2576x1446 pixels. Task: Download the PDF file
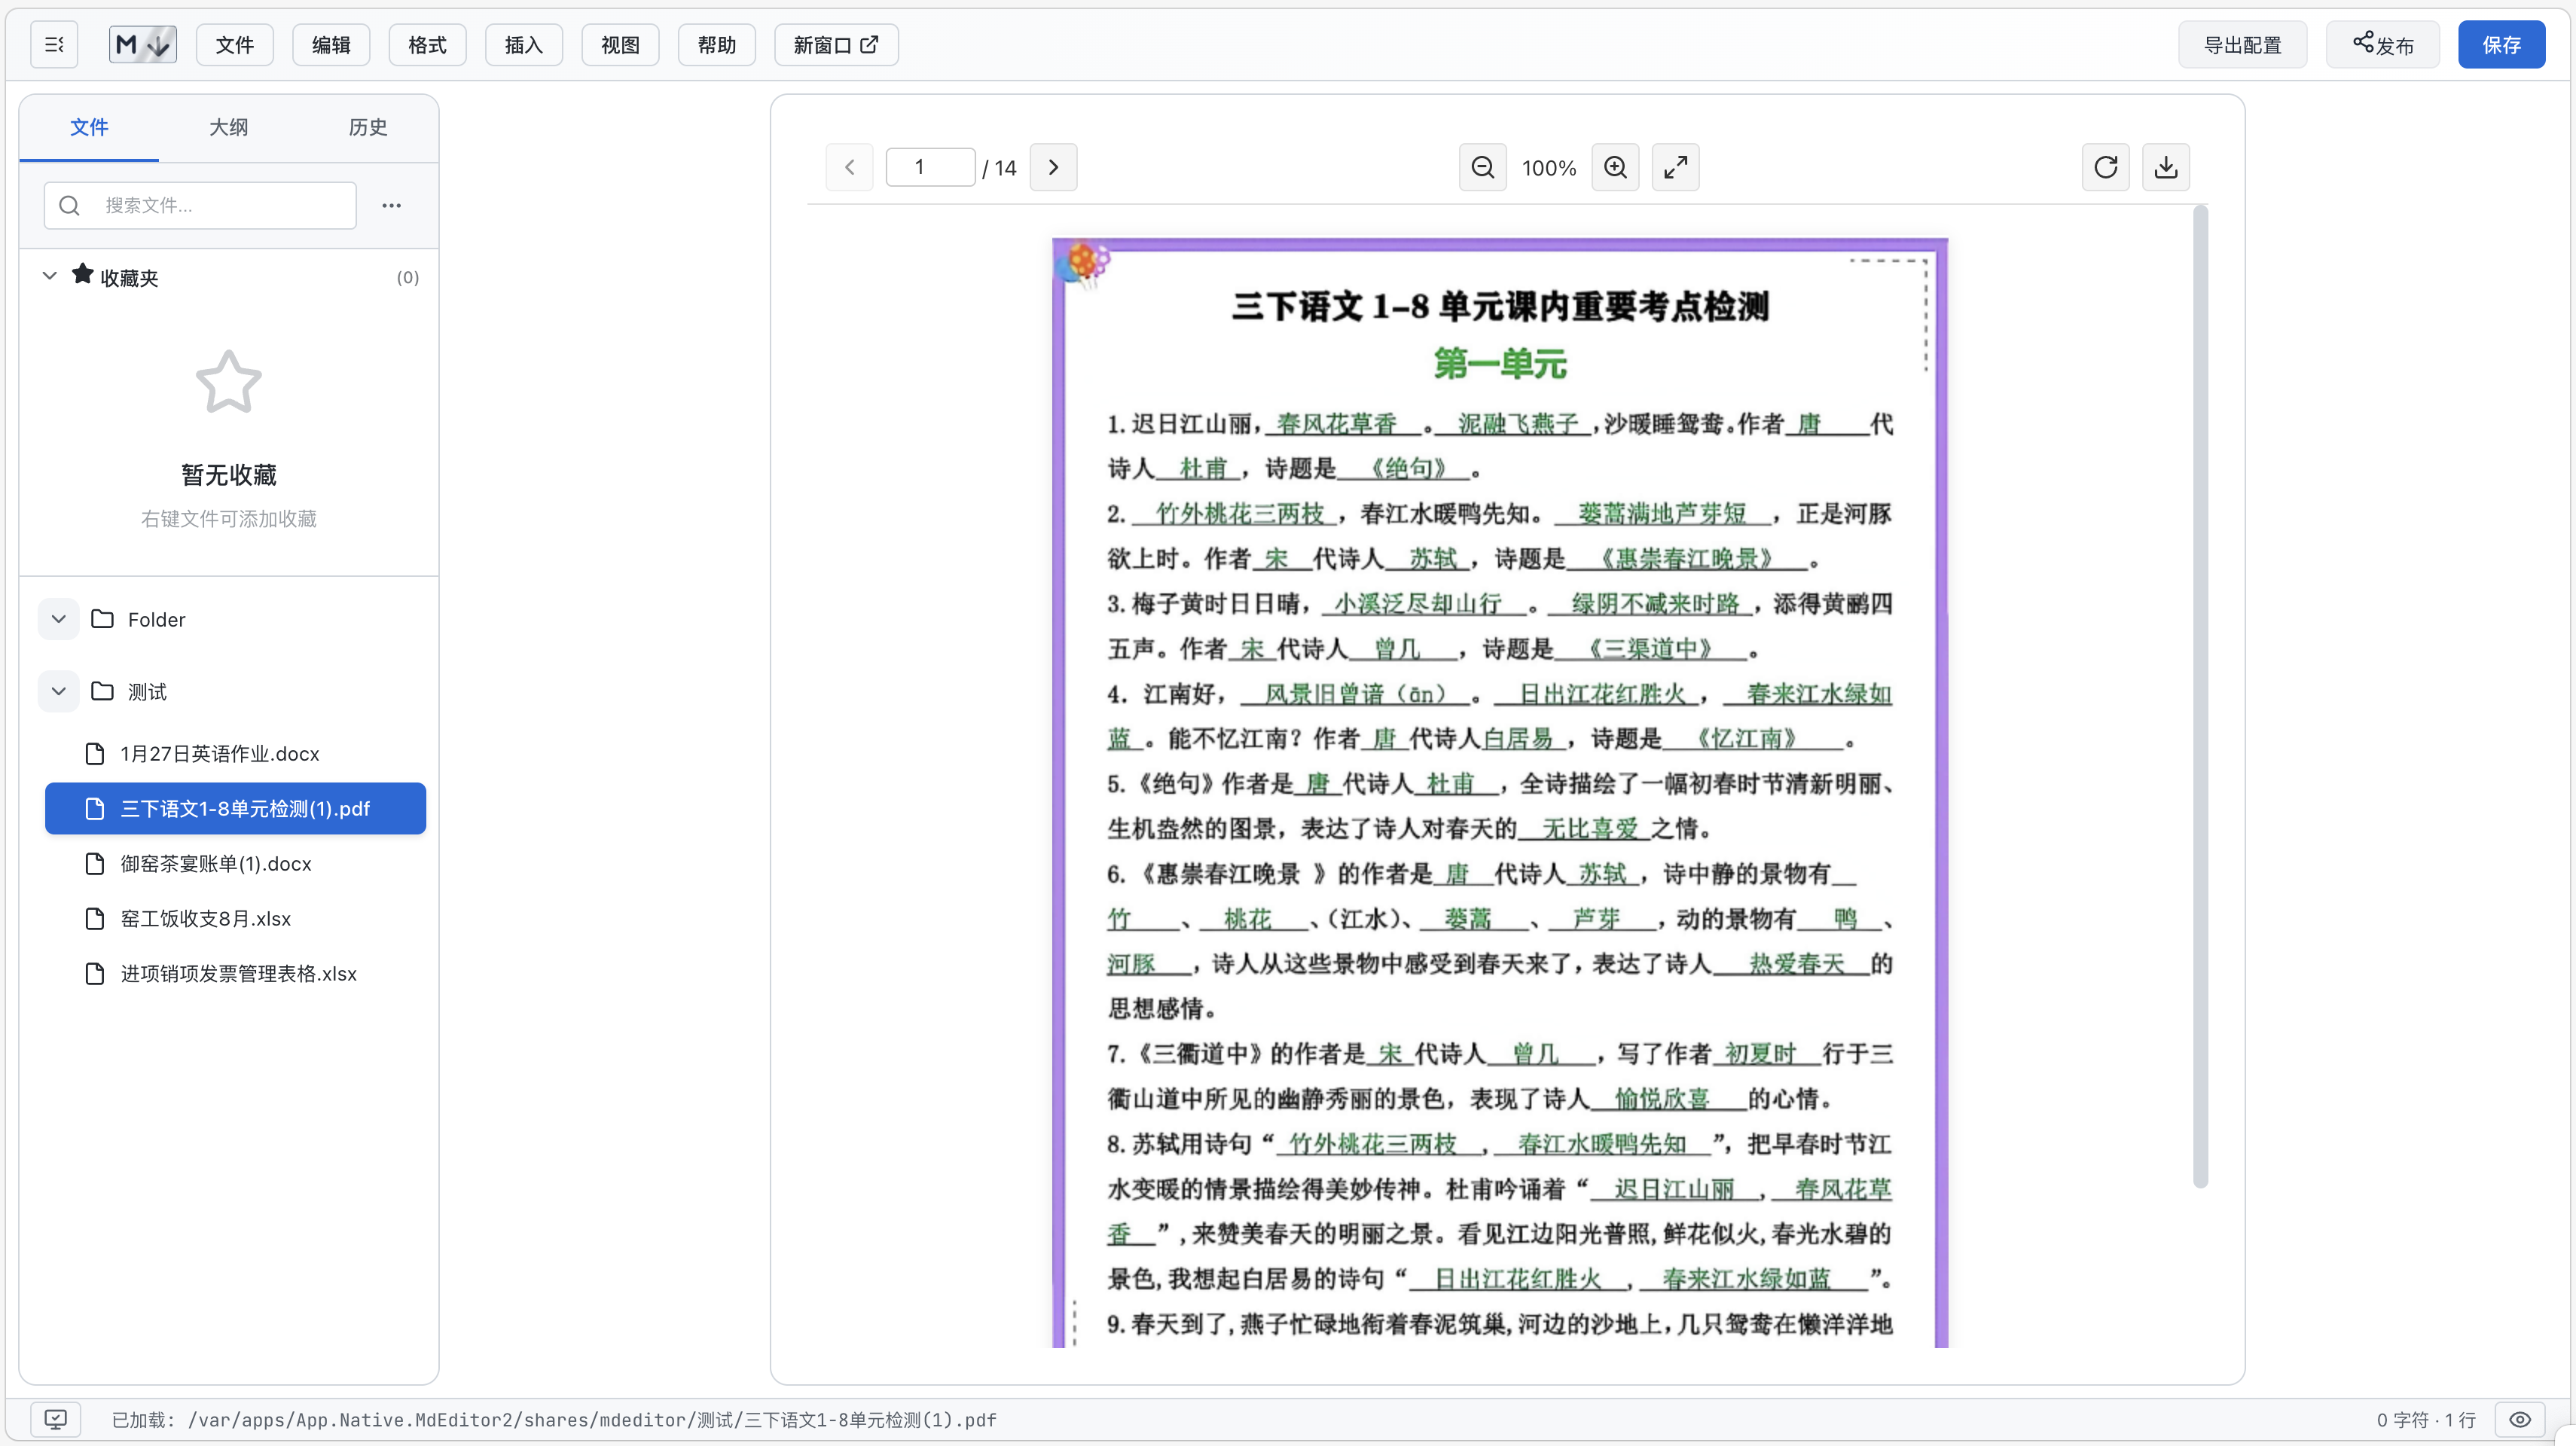tap(2165, 167)
